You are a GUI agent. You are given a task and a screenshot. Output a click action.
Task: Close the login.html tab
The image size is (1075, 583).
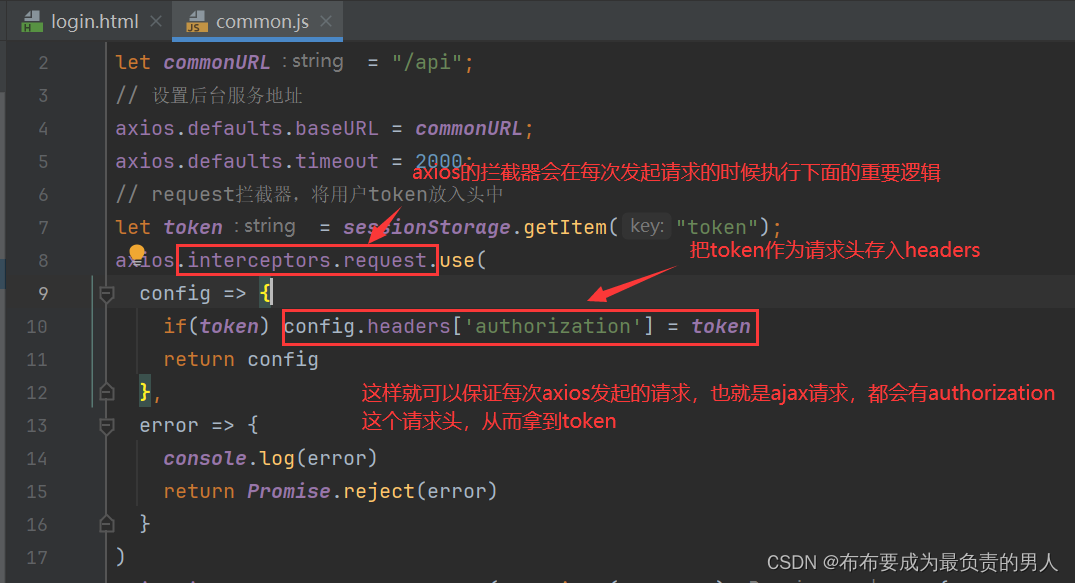click(155, 18)
